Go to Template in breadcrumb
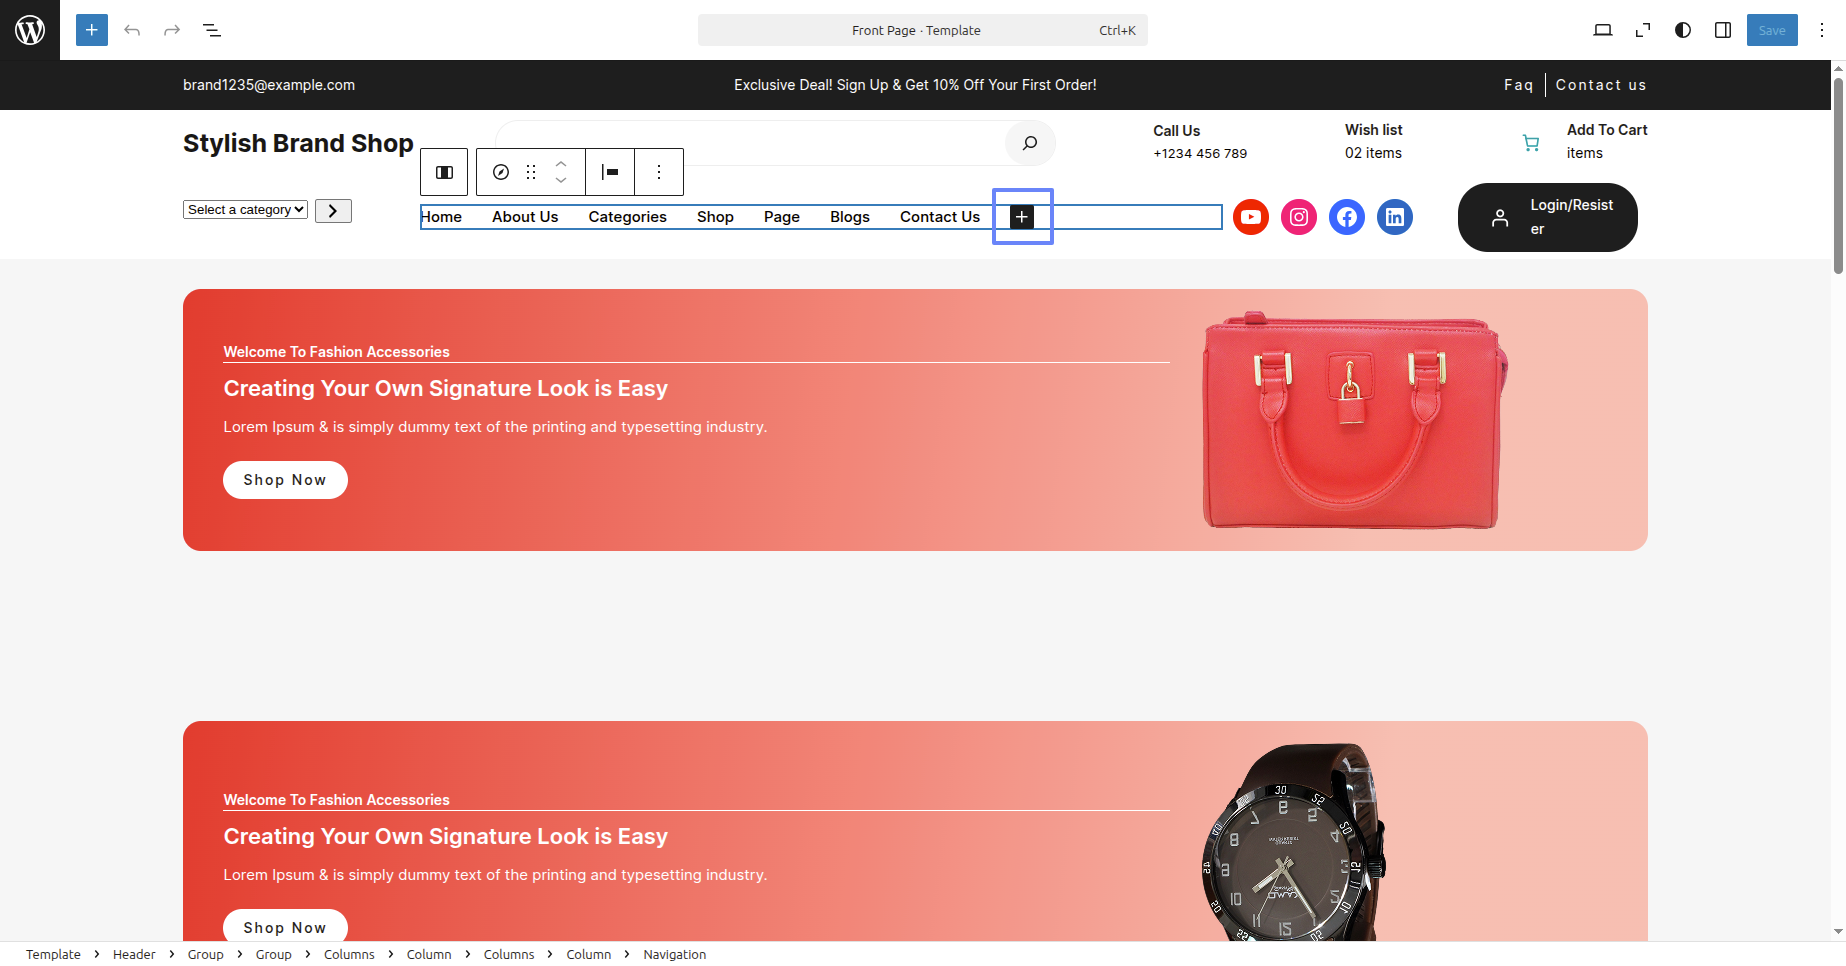The height and width of the screenshot is (966, 1846). [53, 954]
